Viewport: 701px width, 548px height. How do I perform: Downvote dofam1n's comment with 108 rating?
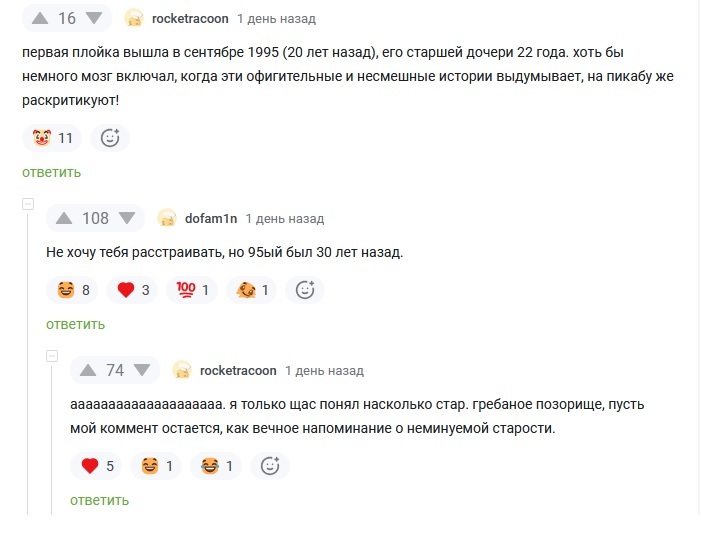point(127,218)
